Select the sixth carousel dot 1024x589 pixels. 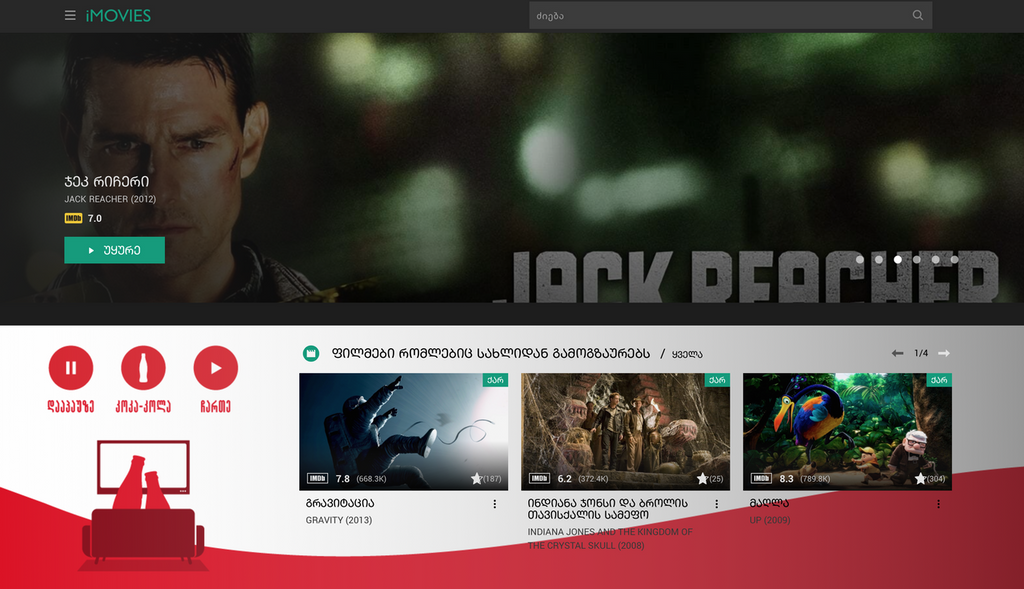click(955, 260)
